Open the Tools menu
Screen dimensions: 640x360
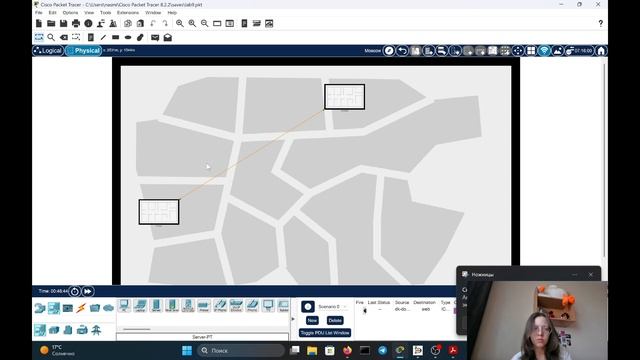[x=105, y=13]
